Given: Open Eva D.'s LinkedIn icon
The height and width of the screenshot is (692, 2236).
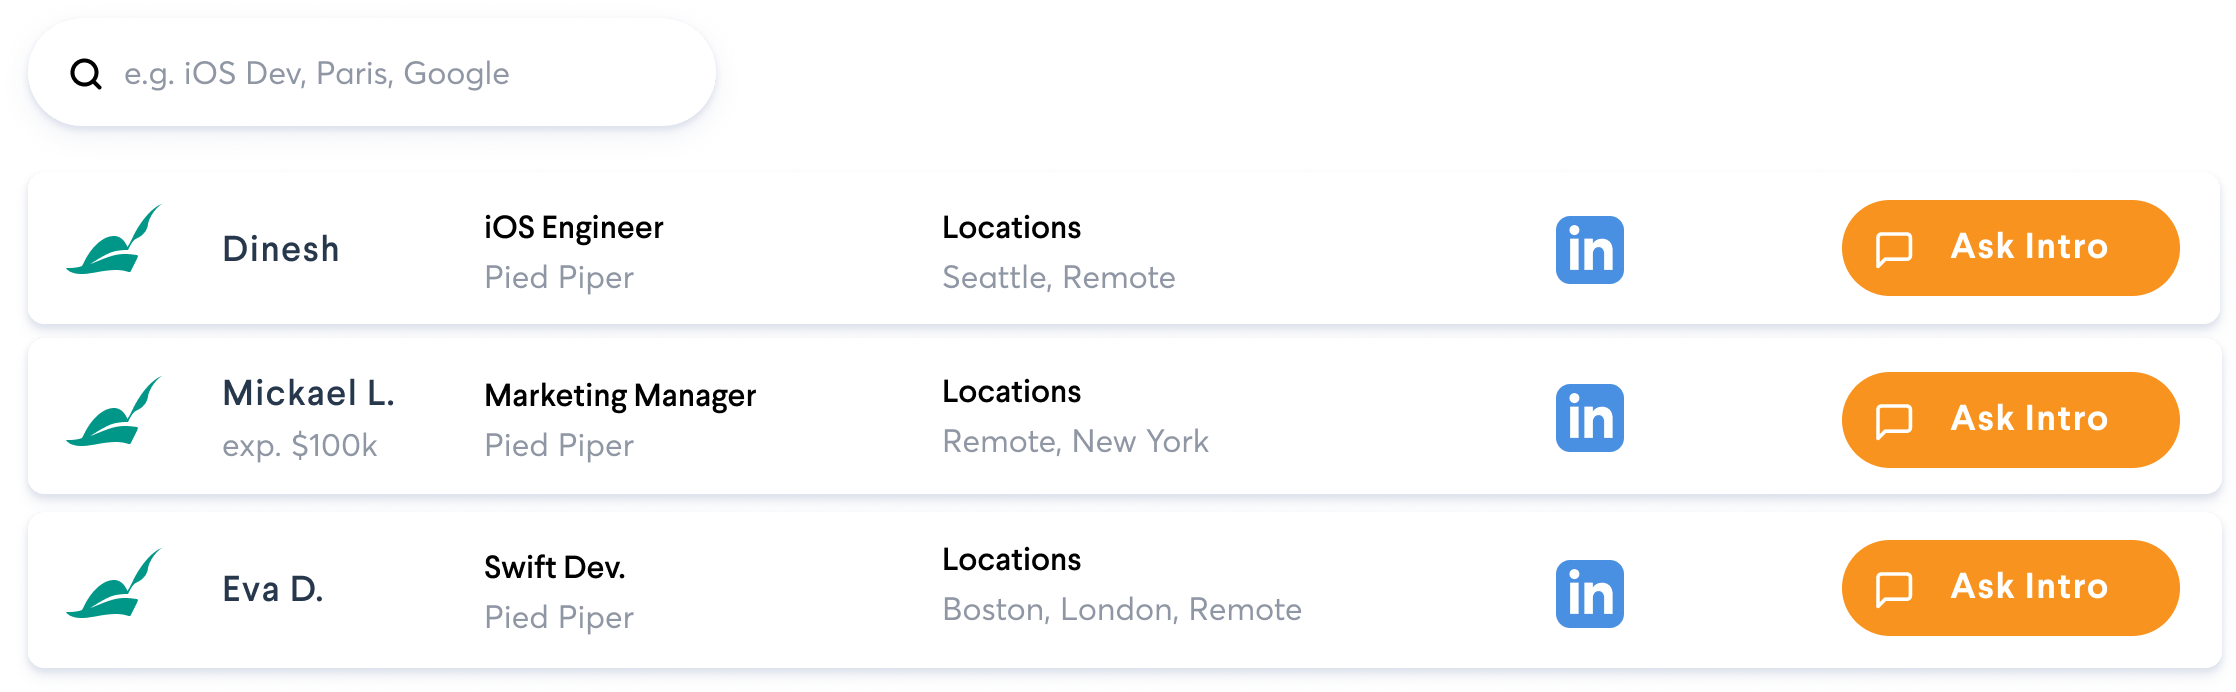Looking at the screenshot, I should [x=1589, y=594].
